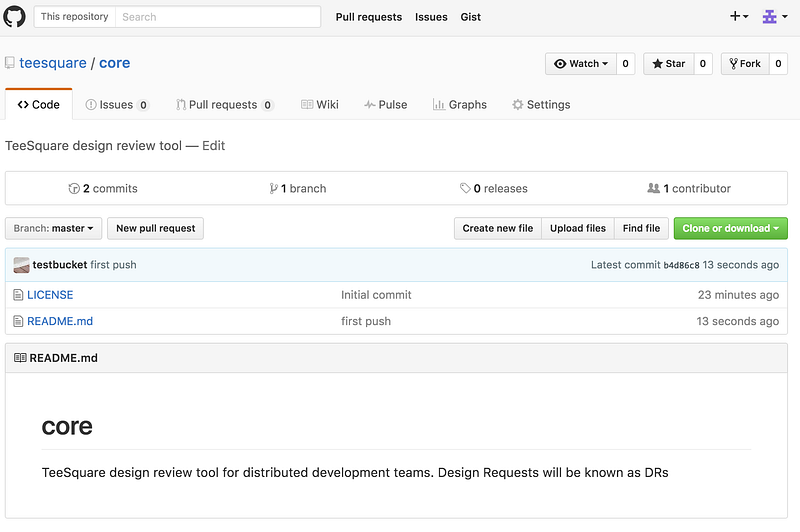Viewport: 800px width, 532px height.
Task: Open the plus create-new menu
Action: pyautogui.click(x=739, y=16)
